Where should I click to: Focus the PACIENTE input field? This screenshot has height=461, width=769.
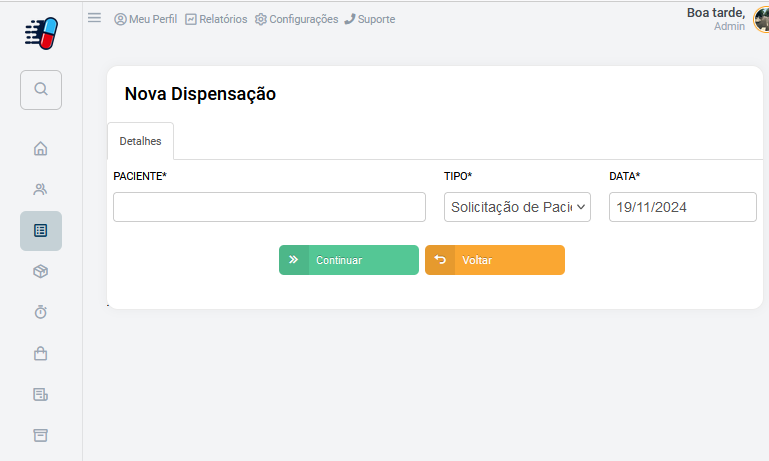(x=269, y=207)
